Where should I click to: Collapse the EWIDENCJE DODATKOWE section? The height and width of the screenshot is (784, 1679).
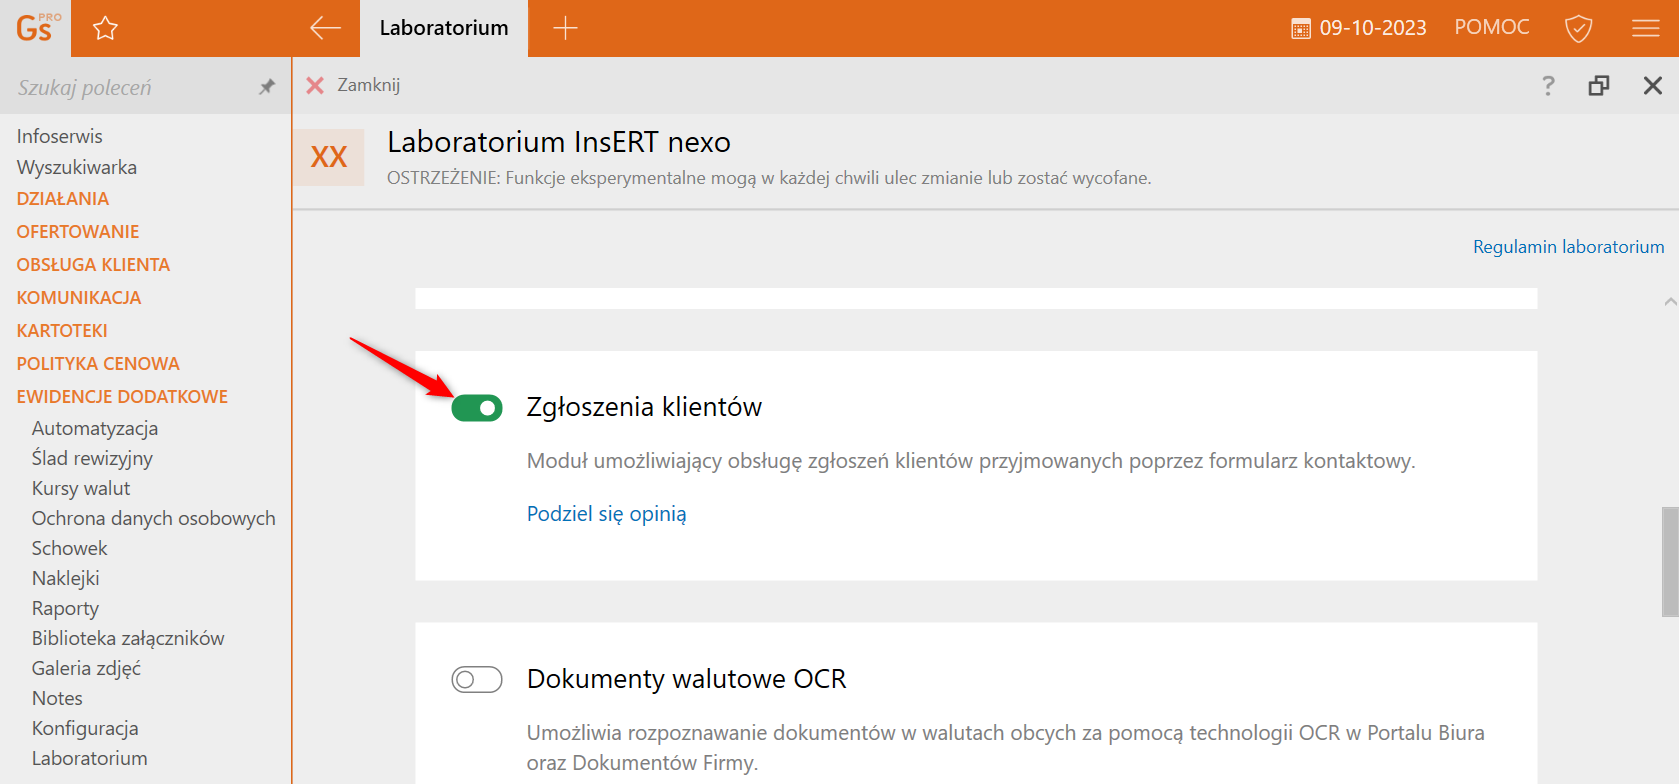(x=122, y=397)
